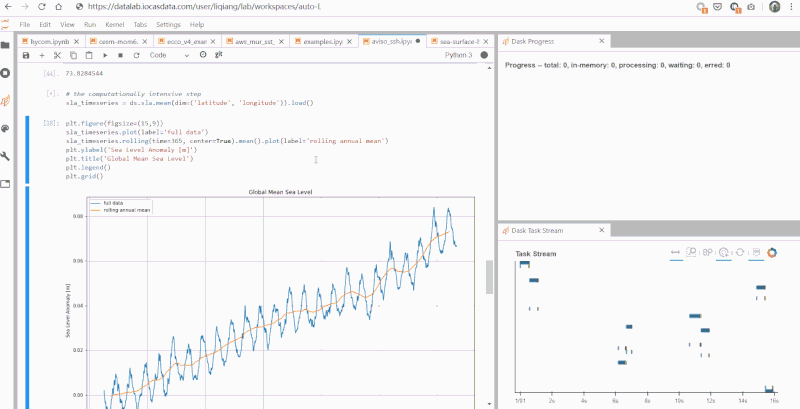Click the Python 3 kernel name
This screenshot has width=800, height=409.
click(x=458, y=55)
